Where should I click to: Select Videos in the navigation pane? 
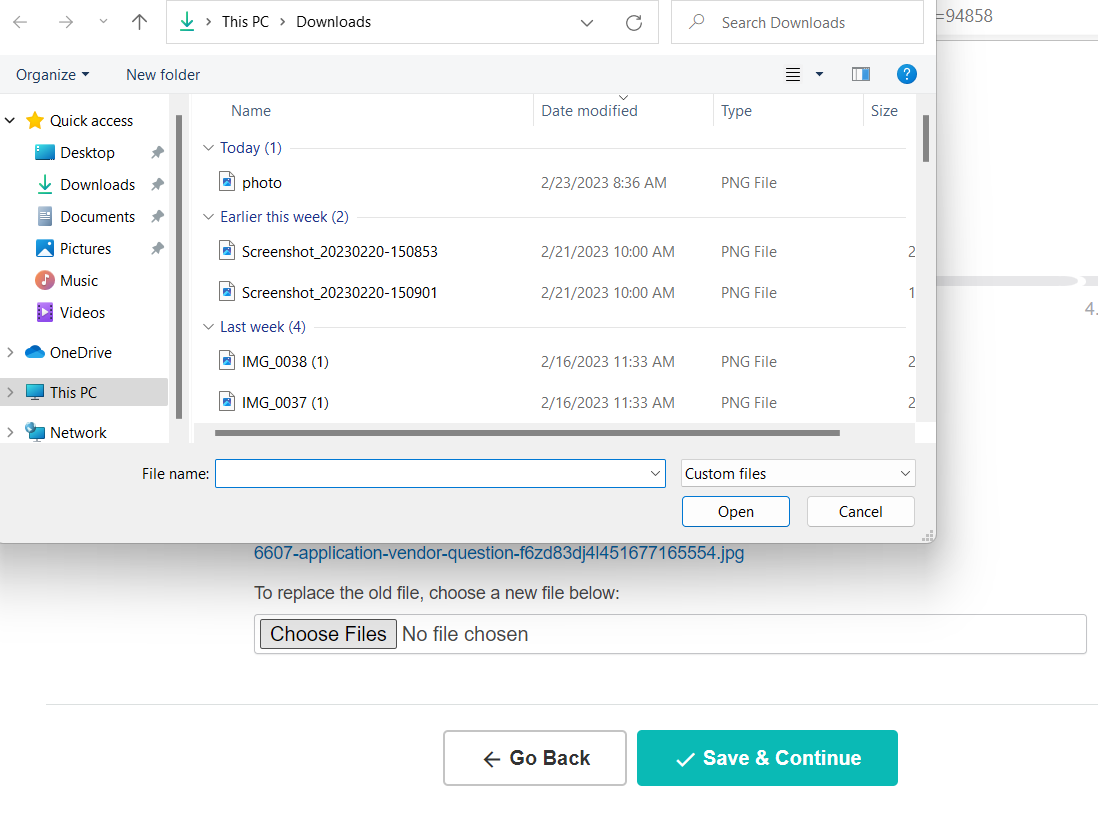pyautogui.click(x=83, y=313)
